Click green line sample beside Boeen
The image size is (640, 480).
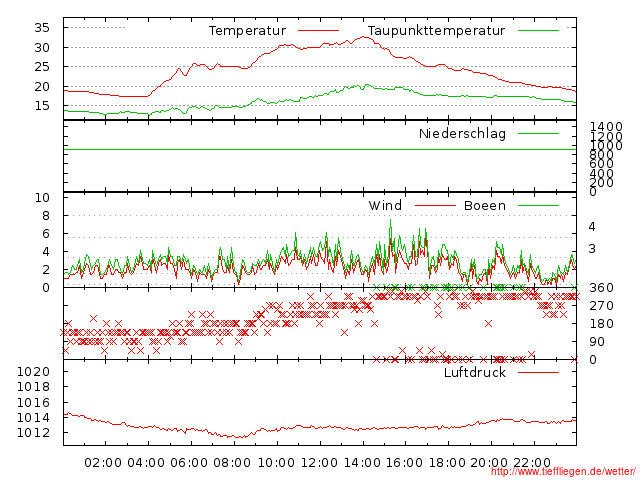(538, 206)
